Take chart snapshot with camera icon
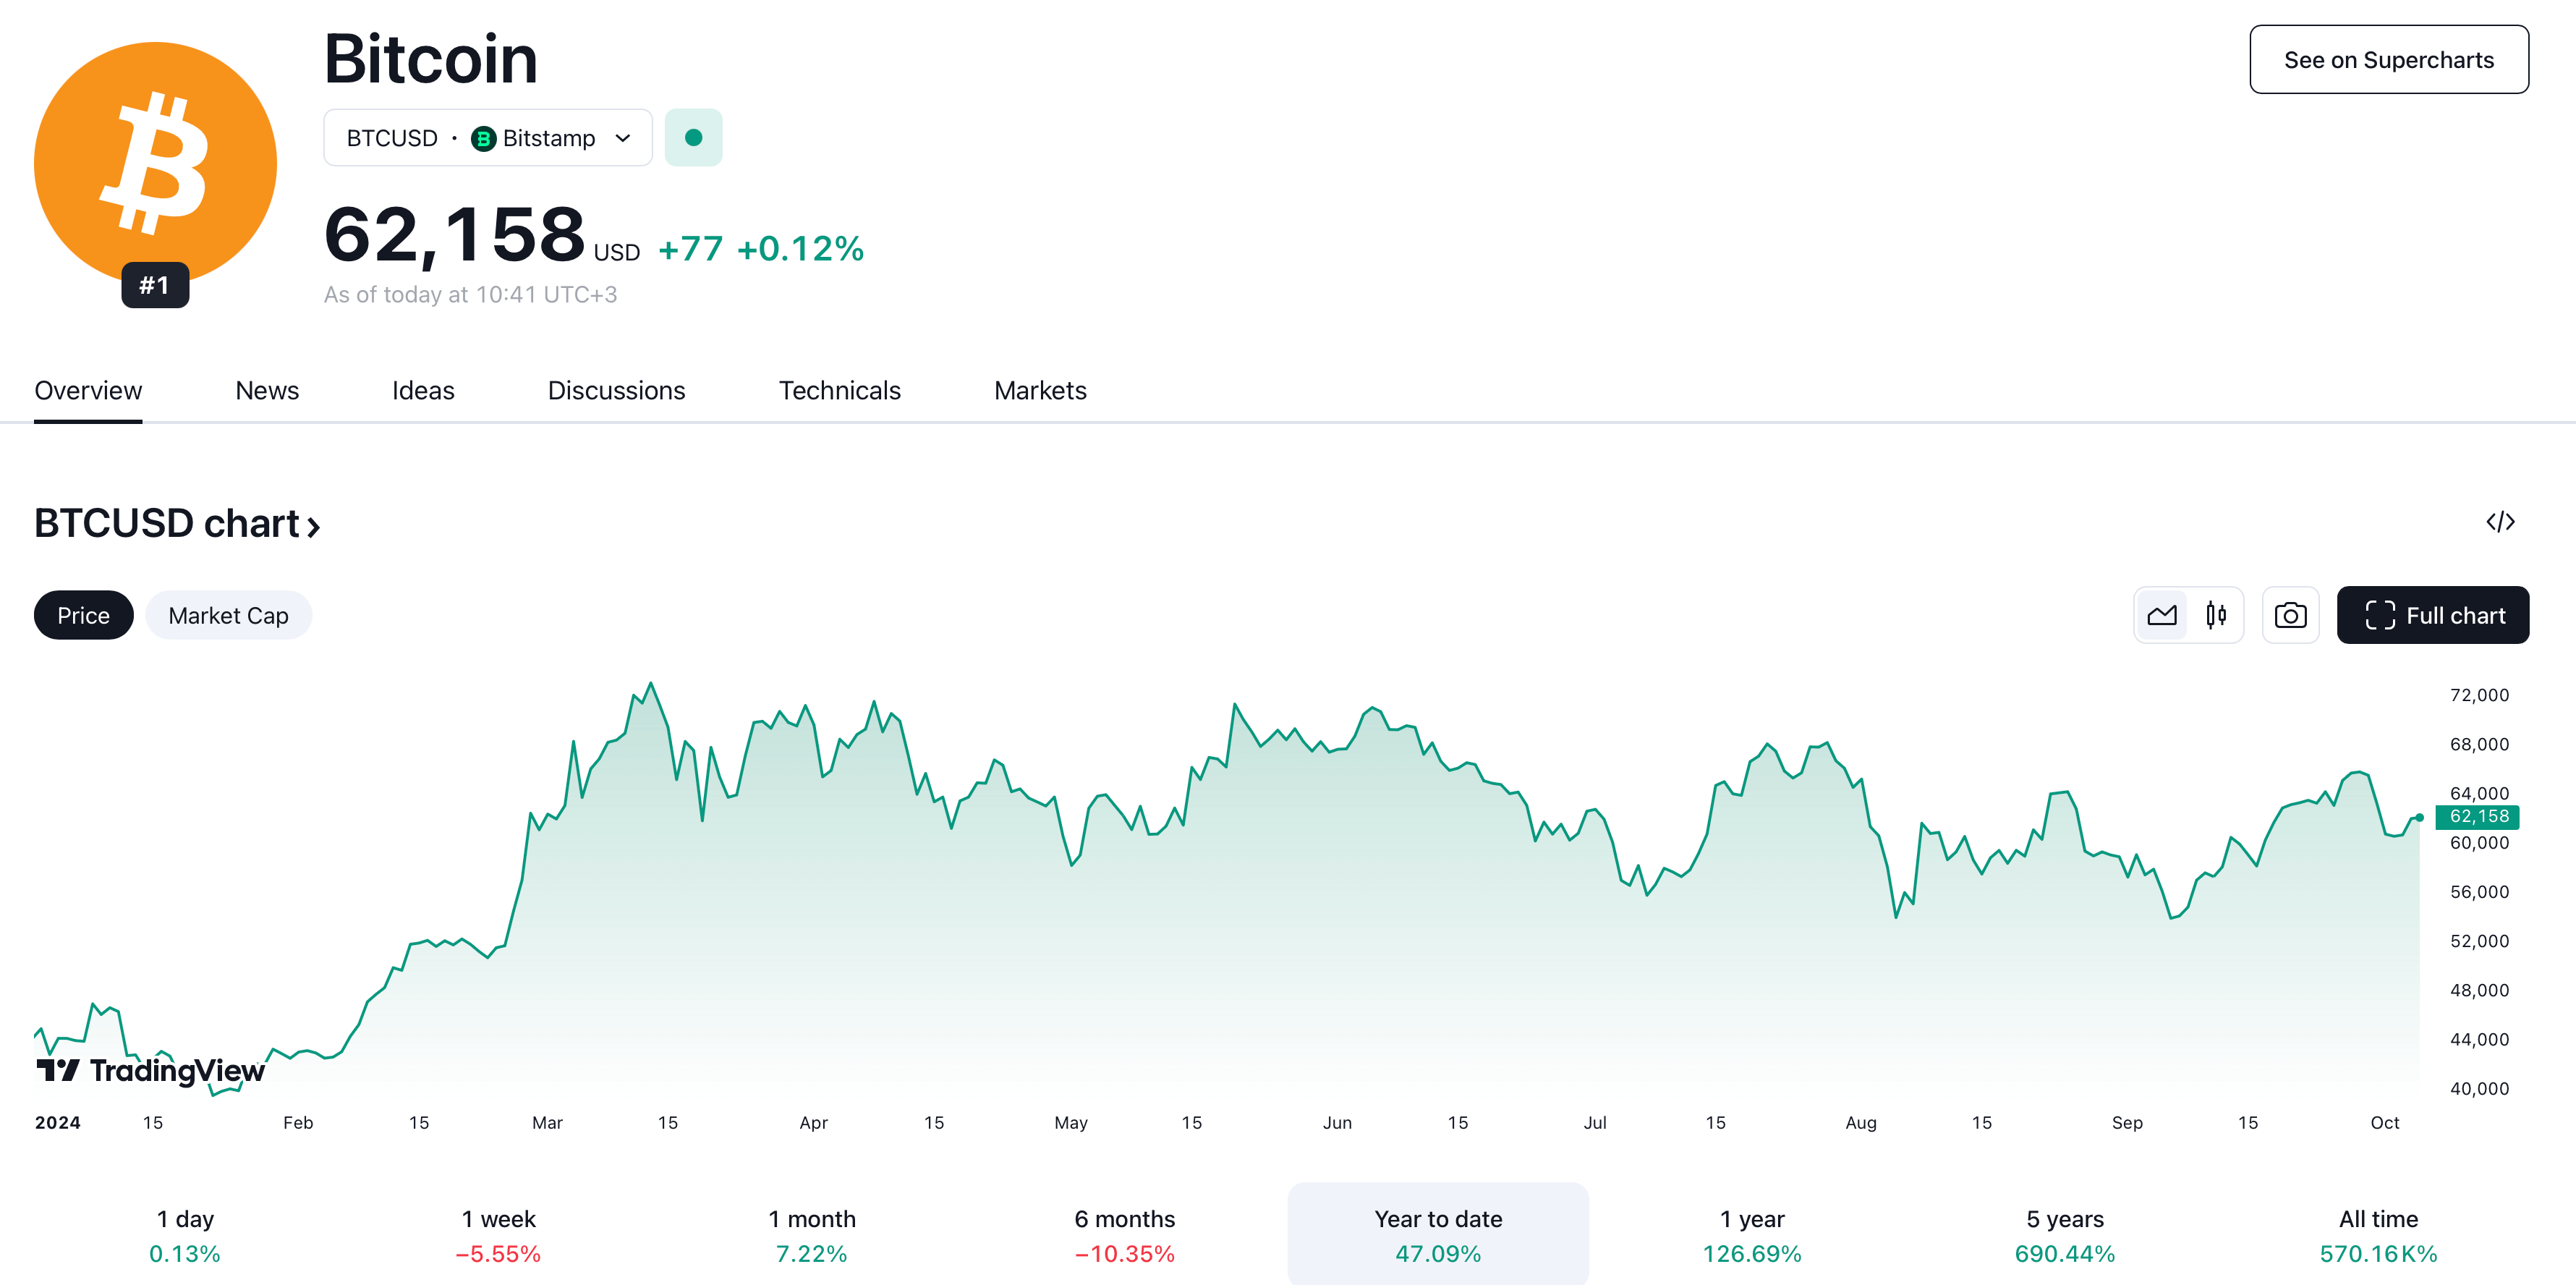Screen dimensions: 2576x1285 2290,615
